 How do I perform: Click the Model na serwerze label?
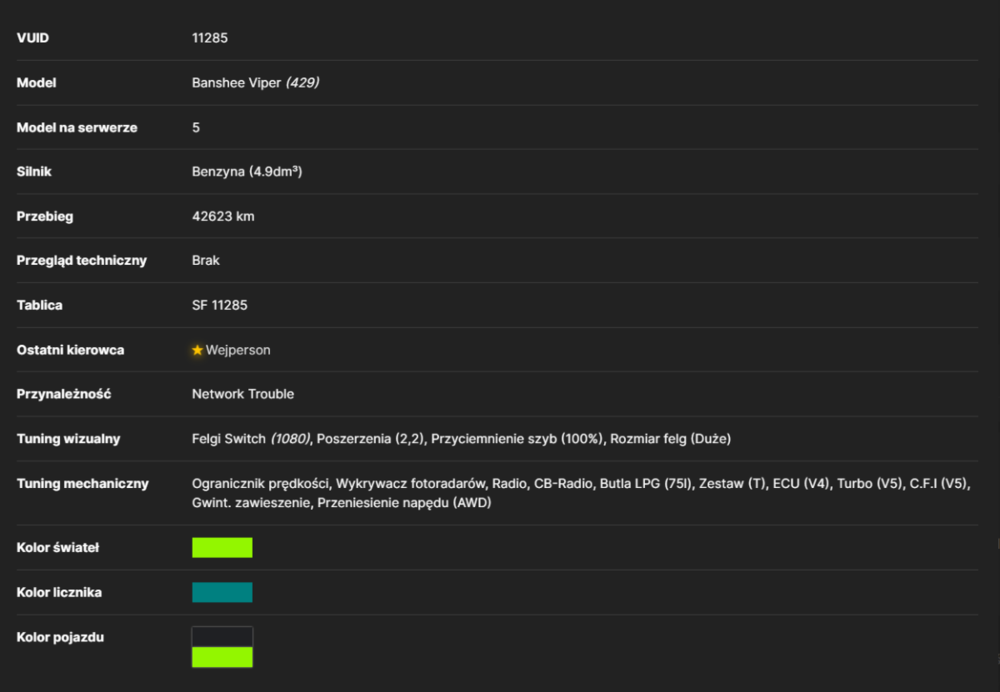77,128
